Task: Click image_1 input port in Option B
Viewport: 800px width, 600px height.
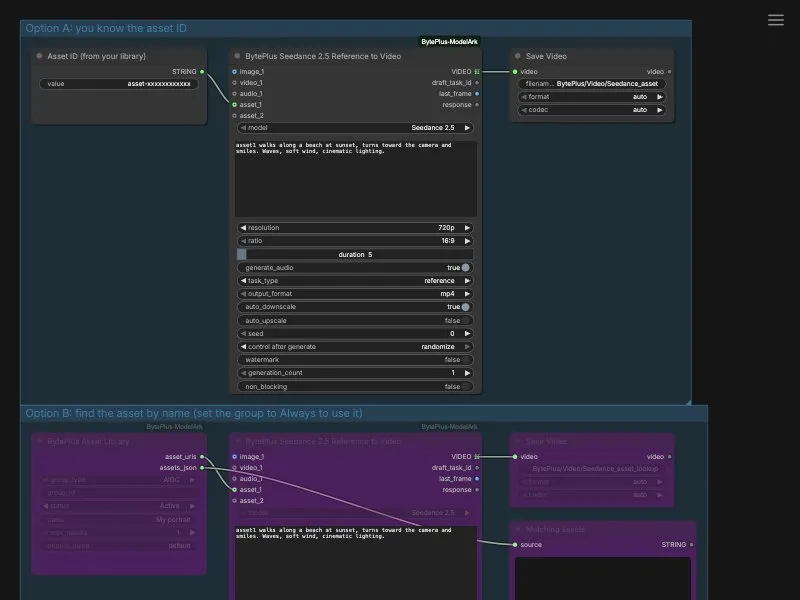Action: [x=234, y=457]
